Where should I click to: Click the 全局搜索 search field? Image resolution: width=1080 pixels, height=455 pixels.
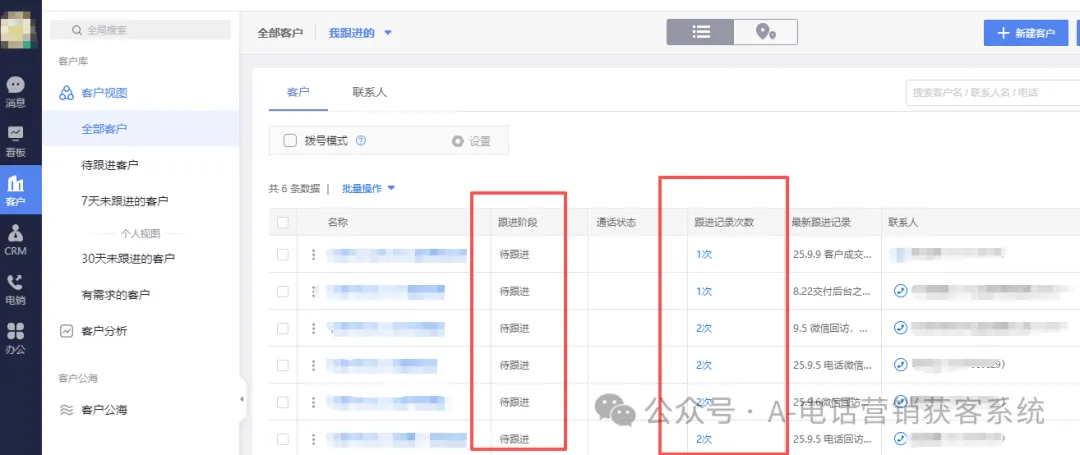point(141,30)
